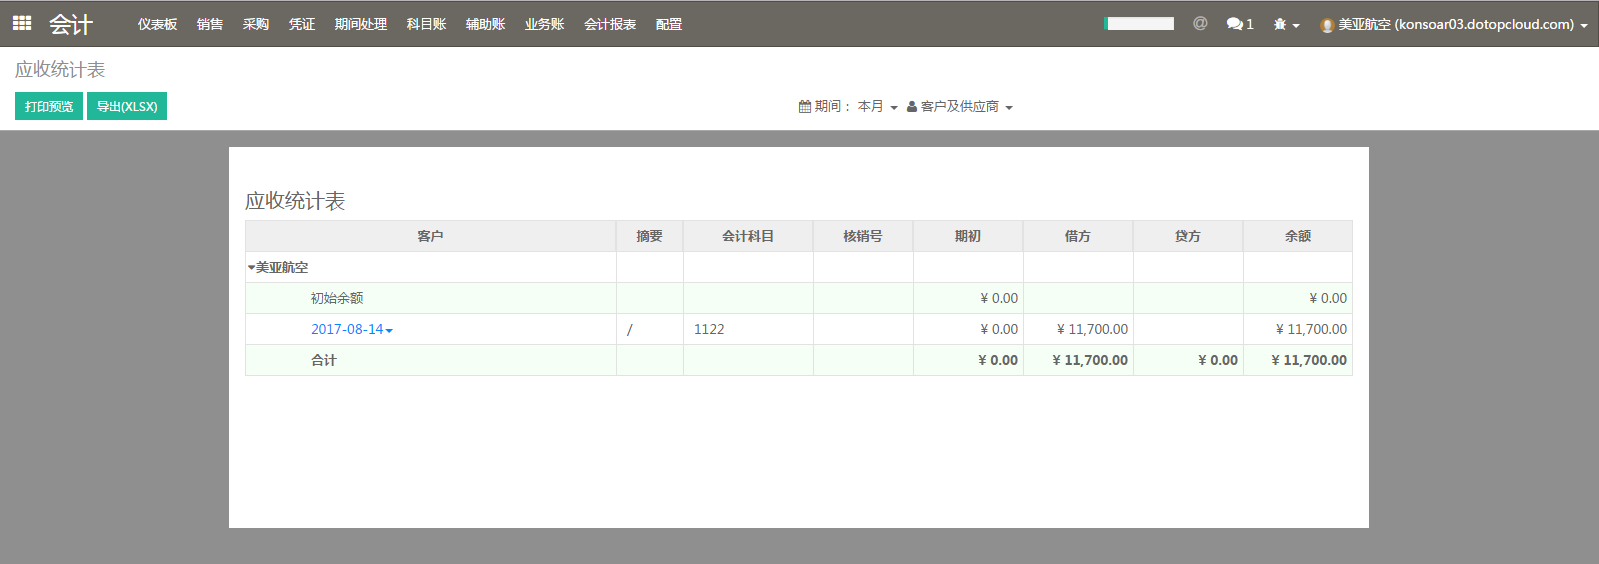The image size is (1599, 564).
Task: Click the person icon beside 客户及供应商
Action: (912, 106)
